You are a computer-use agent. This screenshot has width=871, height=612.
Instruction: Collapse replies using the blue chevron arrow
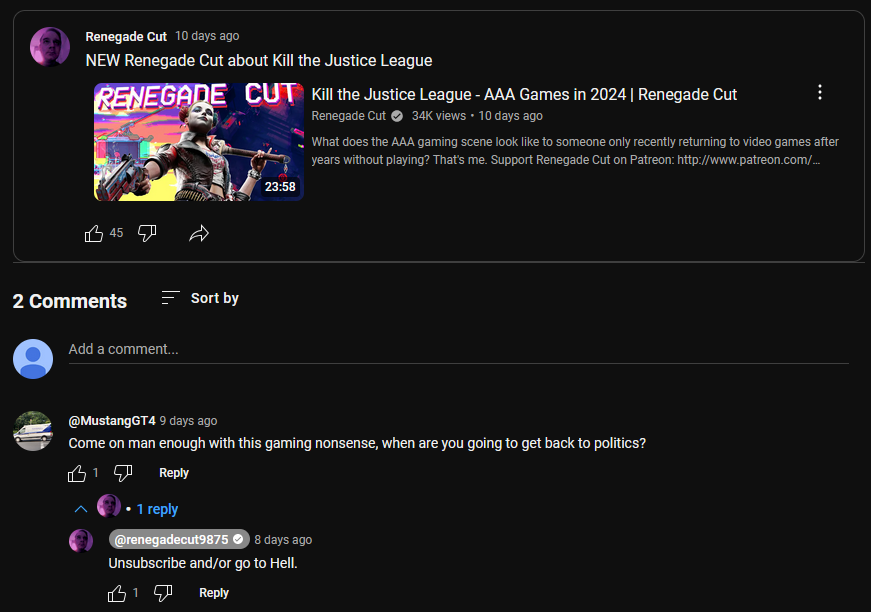pos(81,509)
